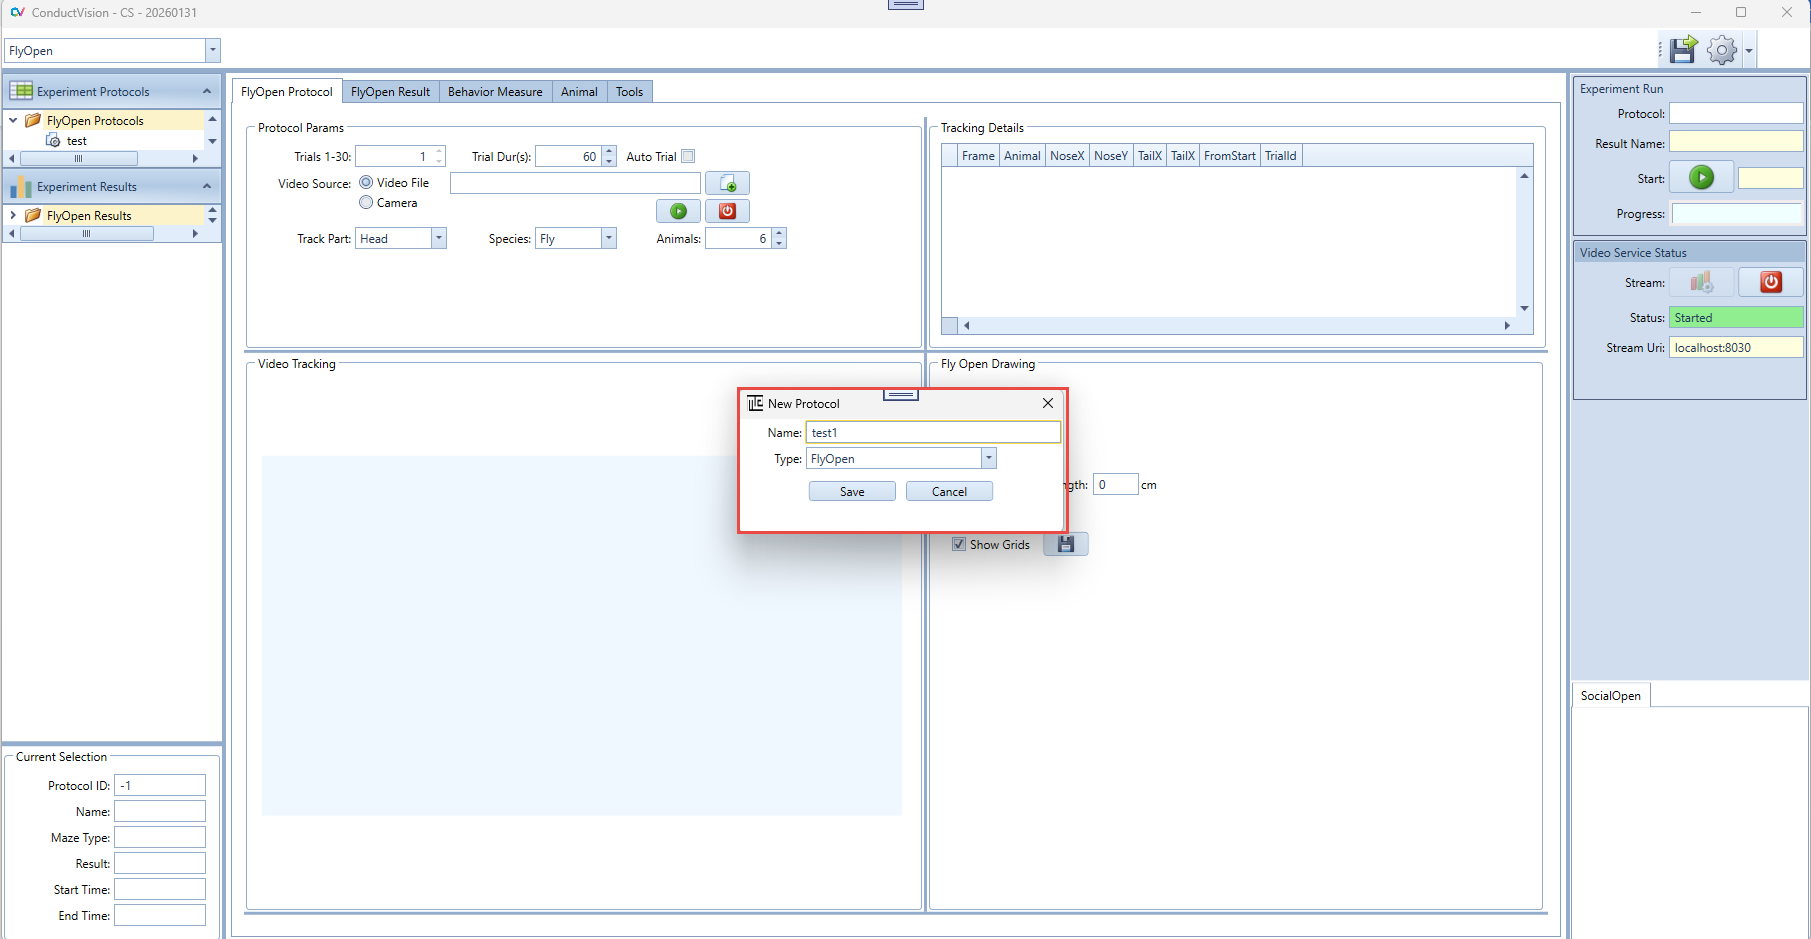Uncheck the Show Grids checkbox

click(959, 545)
